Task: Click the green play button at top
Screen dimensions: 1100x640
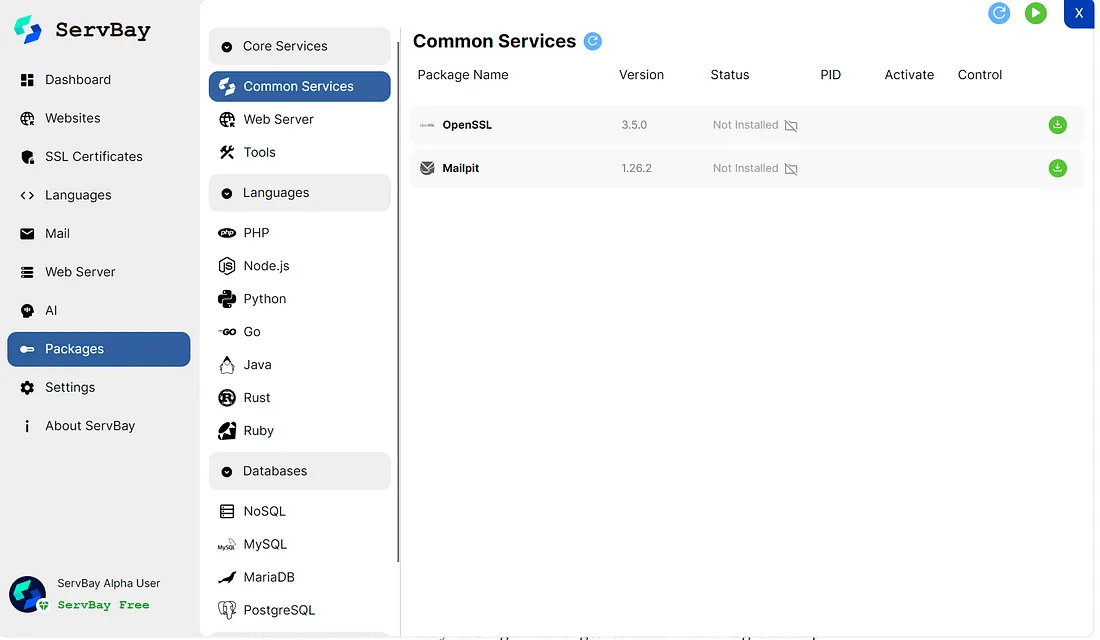Action: coord(1035,13)
